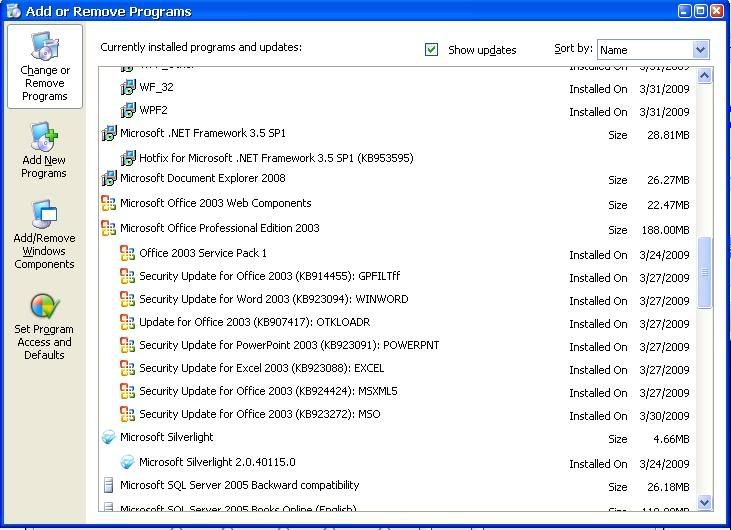Select Security Update for Office 2003 (KB914455): GPFILTff

click(x=269, y=276)
